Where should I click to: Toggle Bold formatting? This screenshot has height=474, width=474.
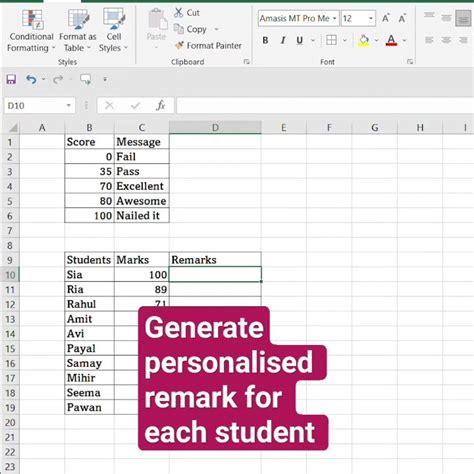[x=265, y=40]
